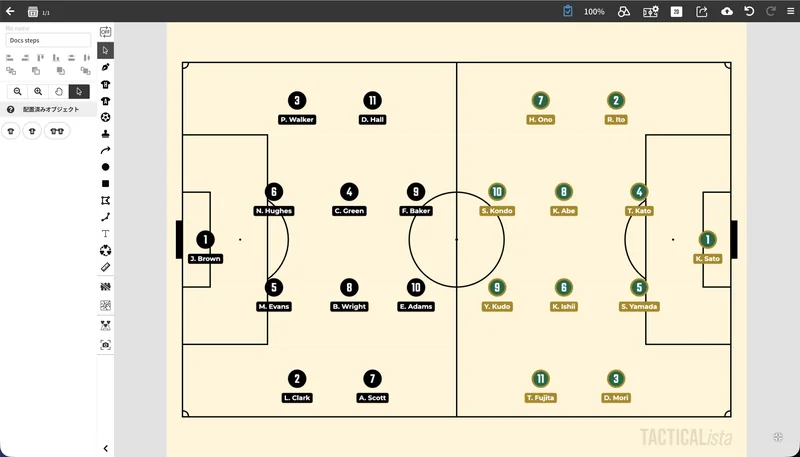Screen dimensions: 800x457
Task: Click the blue clipboard check icon
Action: click(x=567, y=11)
